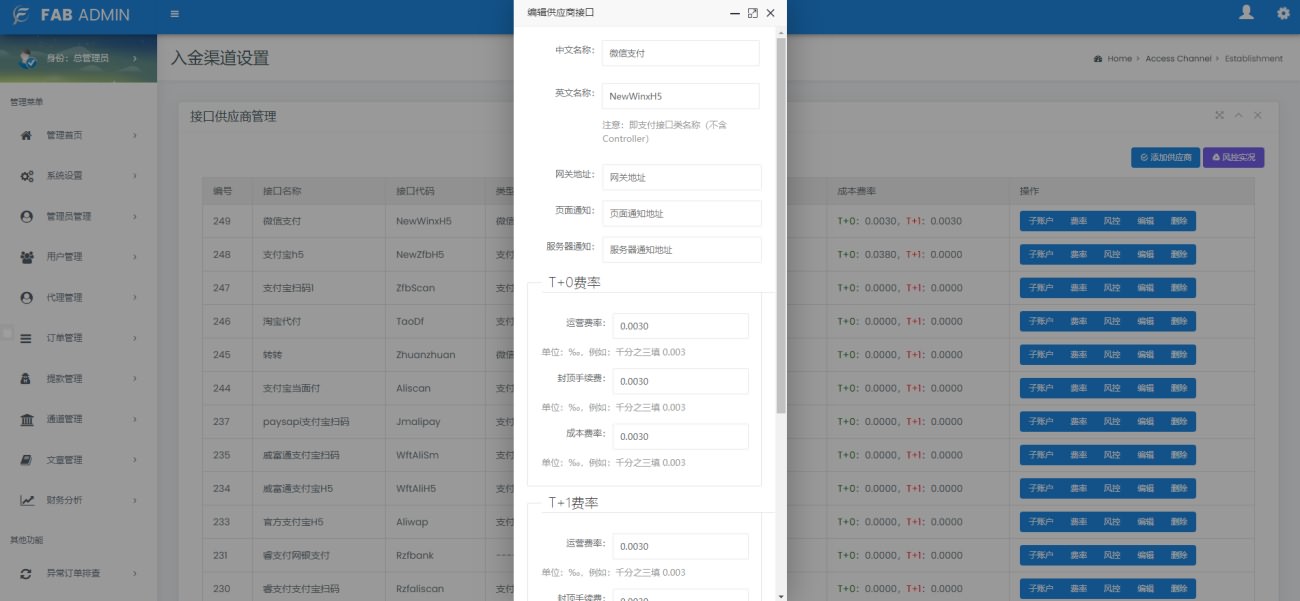Screen dimensions: 1300x601
Task: Click the 用户管理 group icon
Action: coord(27,257)
